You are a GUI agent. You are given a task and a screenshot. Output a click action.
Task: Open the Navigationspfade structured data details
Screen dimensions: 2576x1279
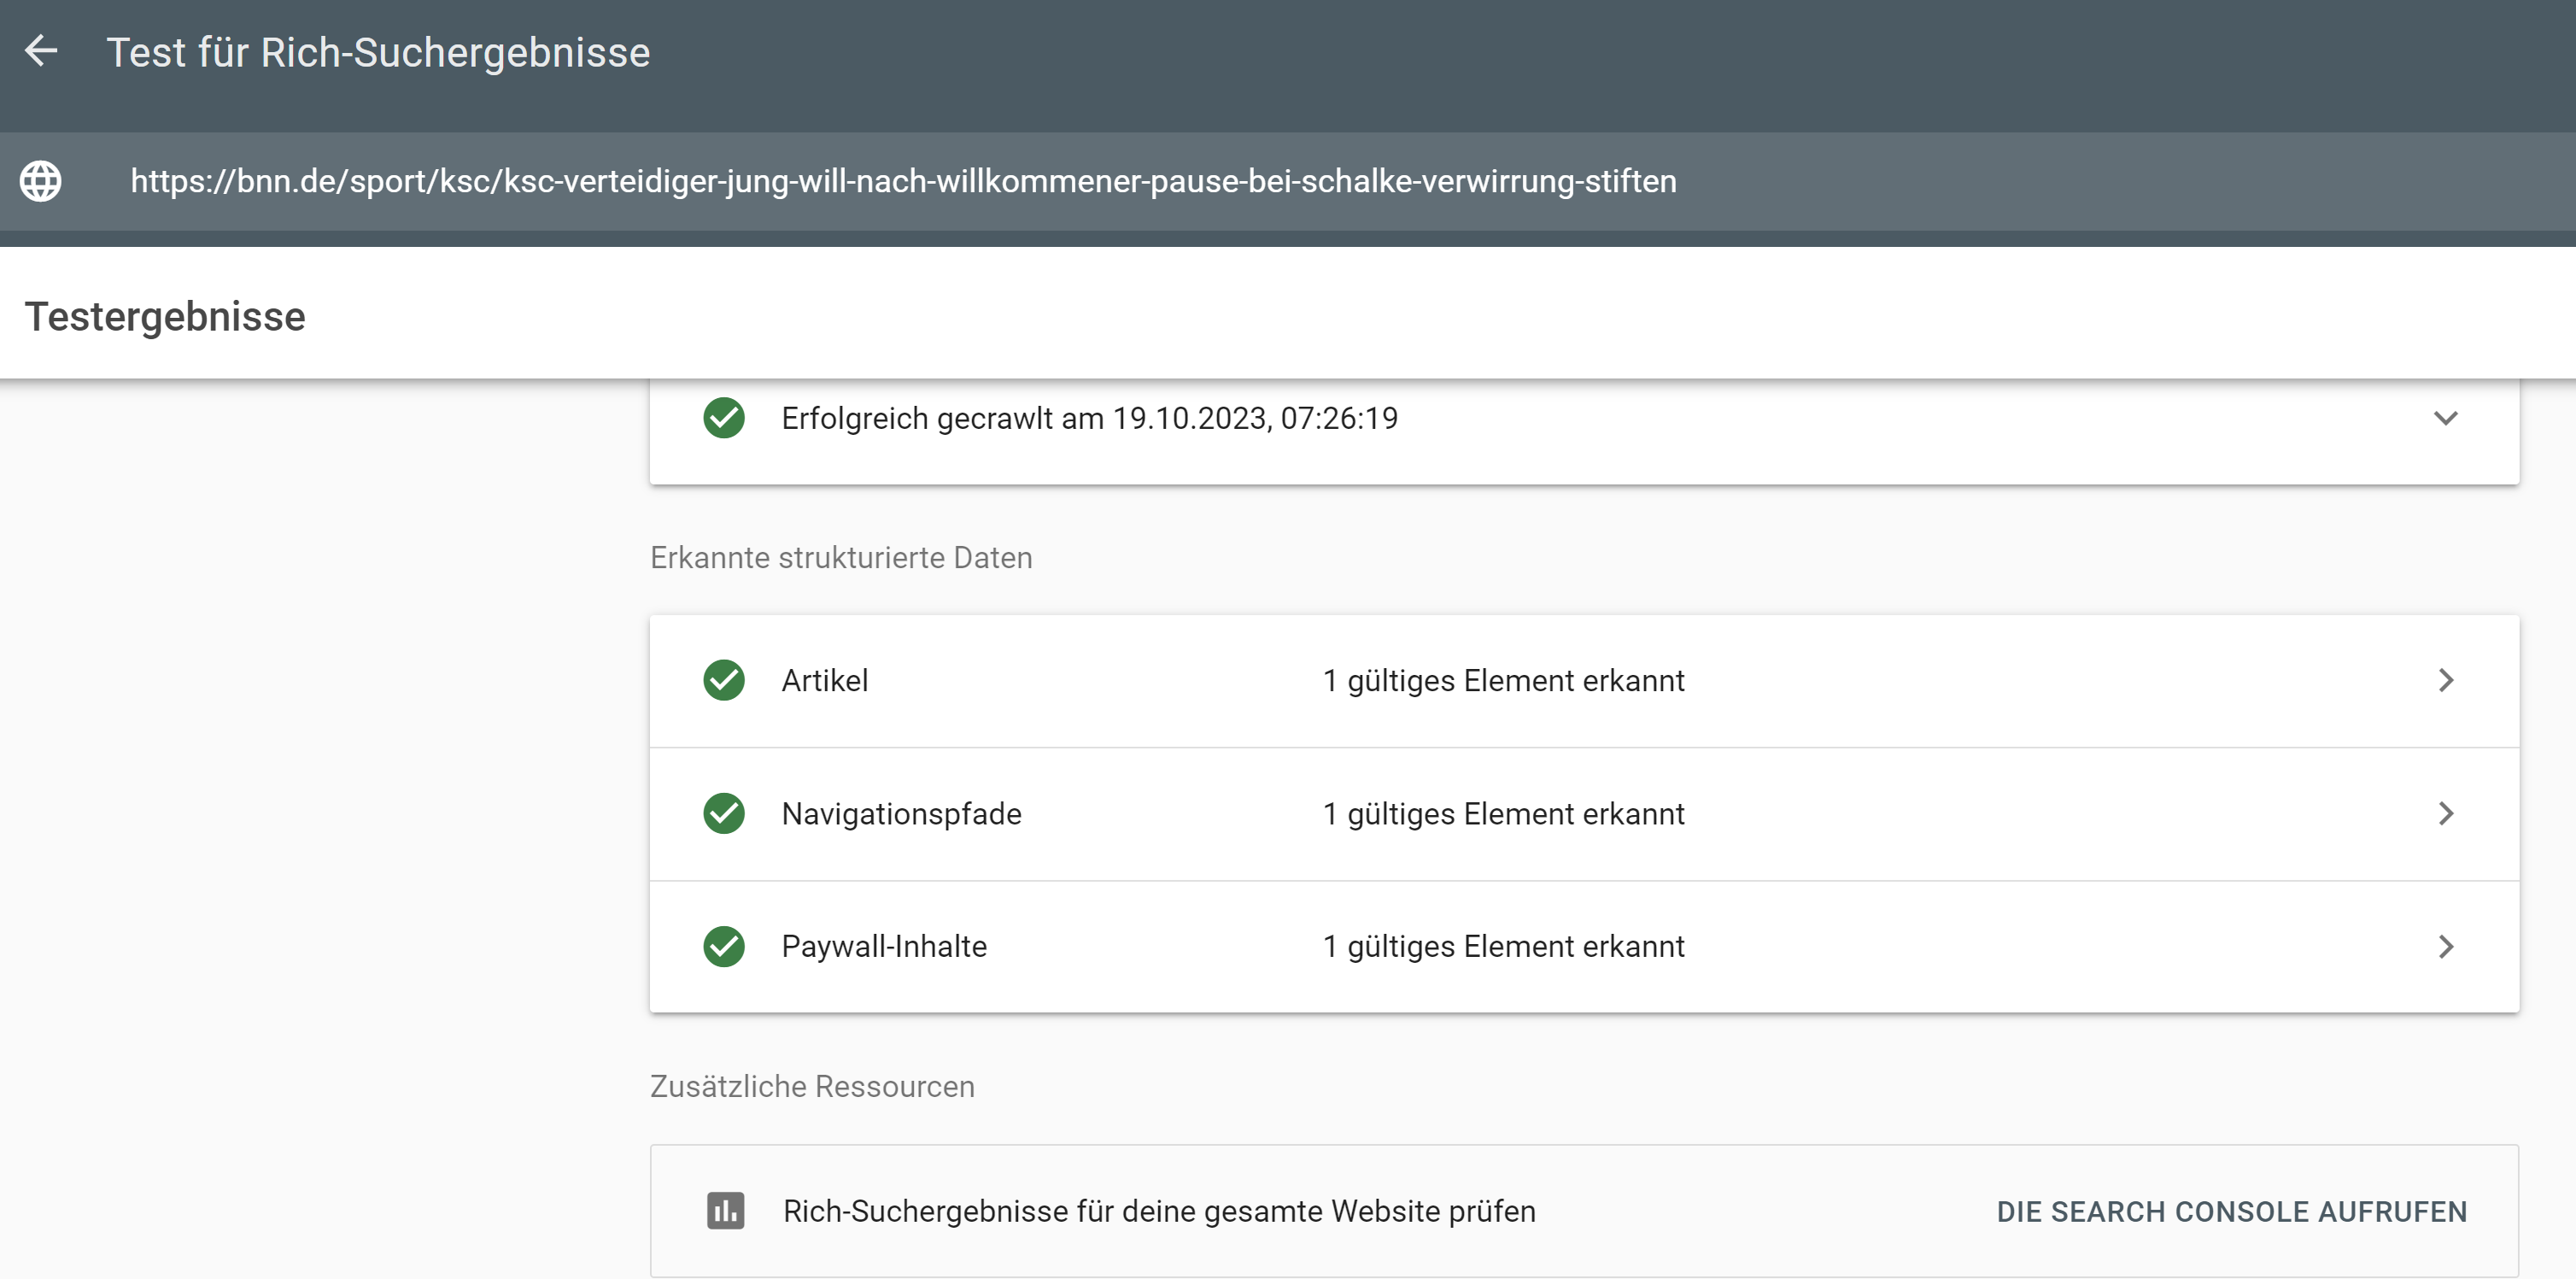tap(2447, 813)
